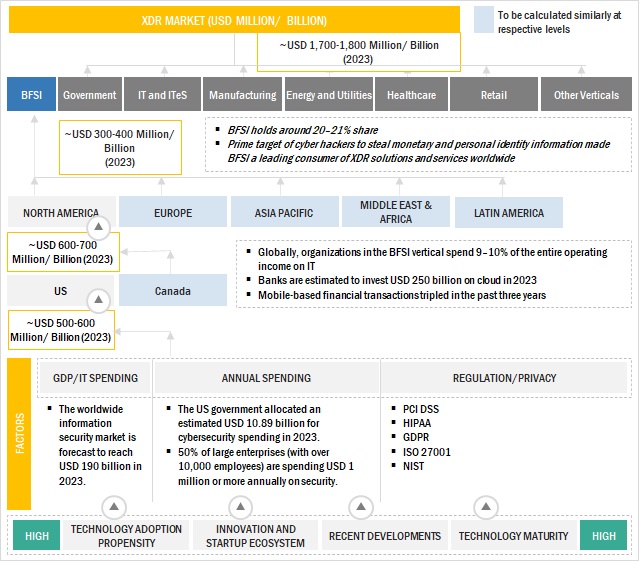Click up-arrow circle above Technology Adoption Propensity
The height and width of the screenshot is (561, 639).
coord(114,506)
